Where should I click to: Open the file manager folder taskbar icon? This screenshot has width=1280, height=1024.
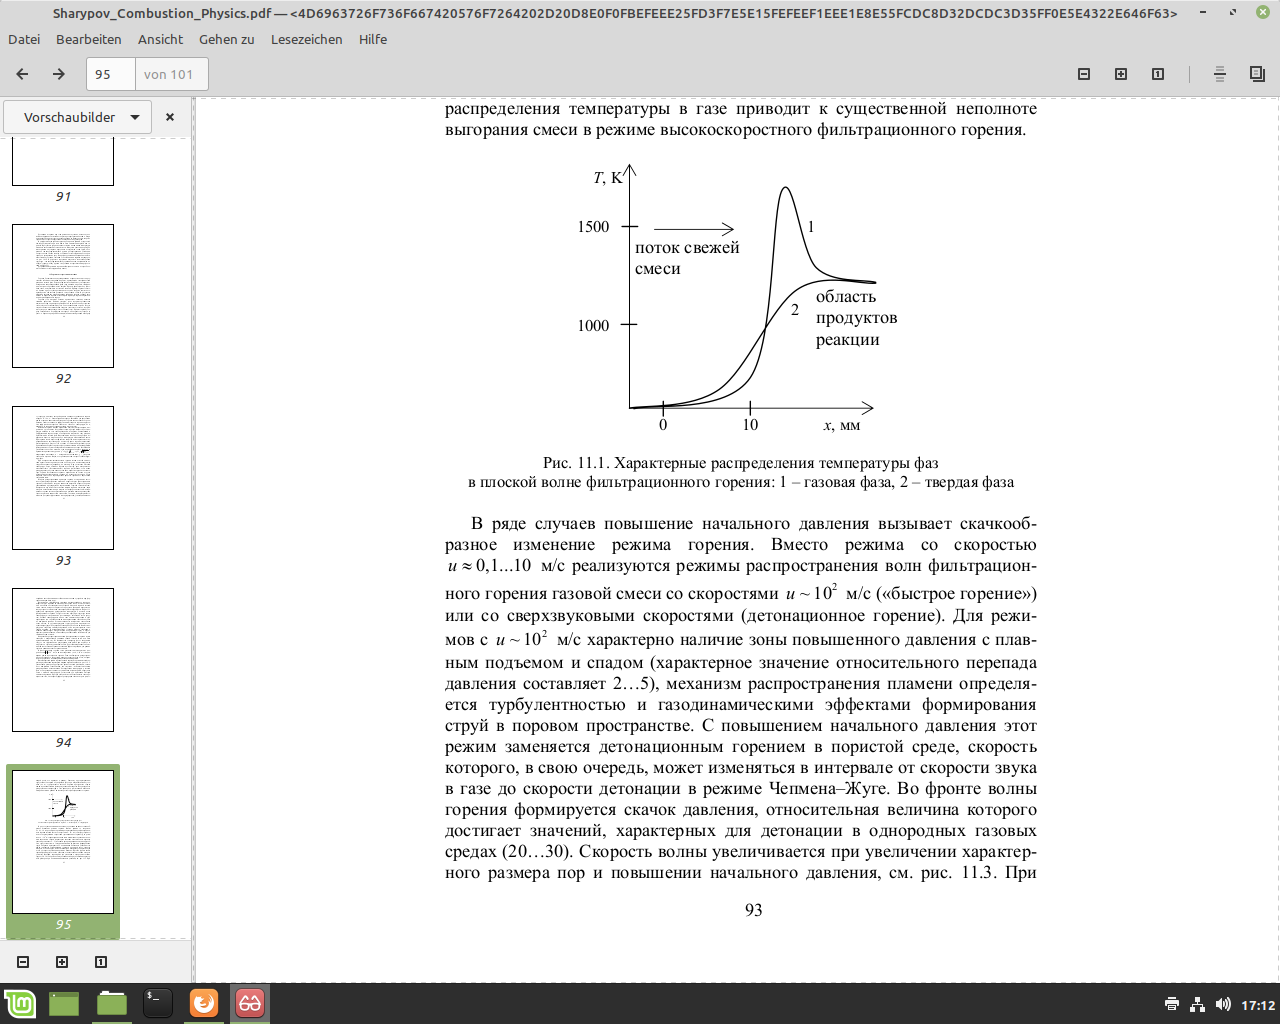[111, 1003]
